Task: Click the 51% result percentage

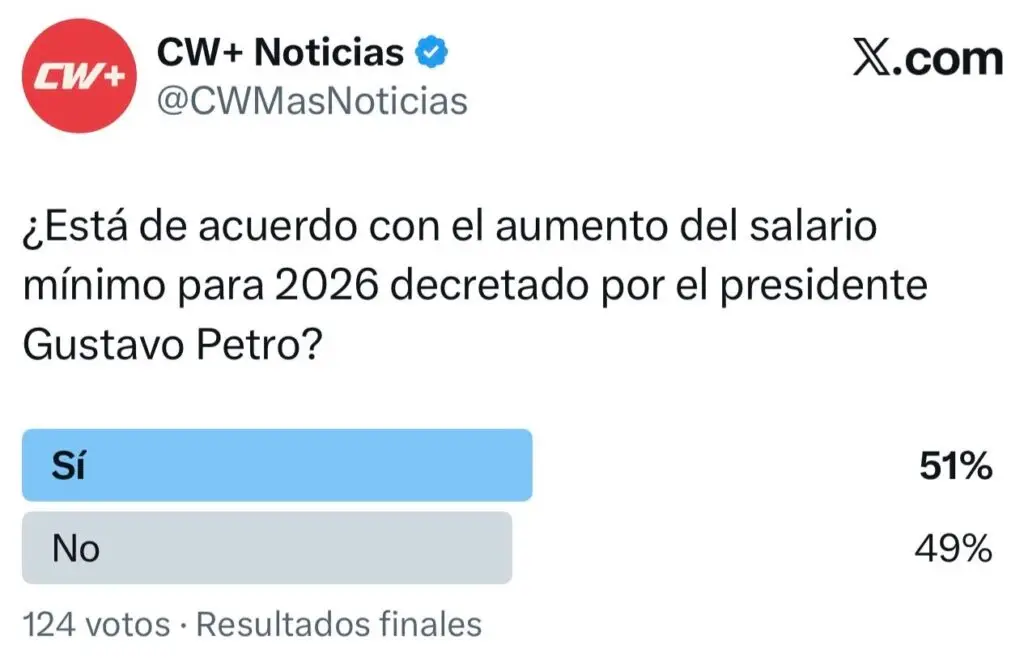Action: [x=956, y=466]
